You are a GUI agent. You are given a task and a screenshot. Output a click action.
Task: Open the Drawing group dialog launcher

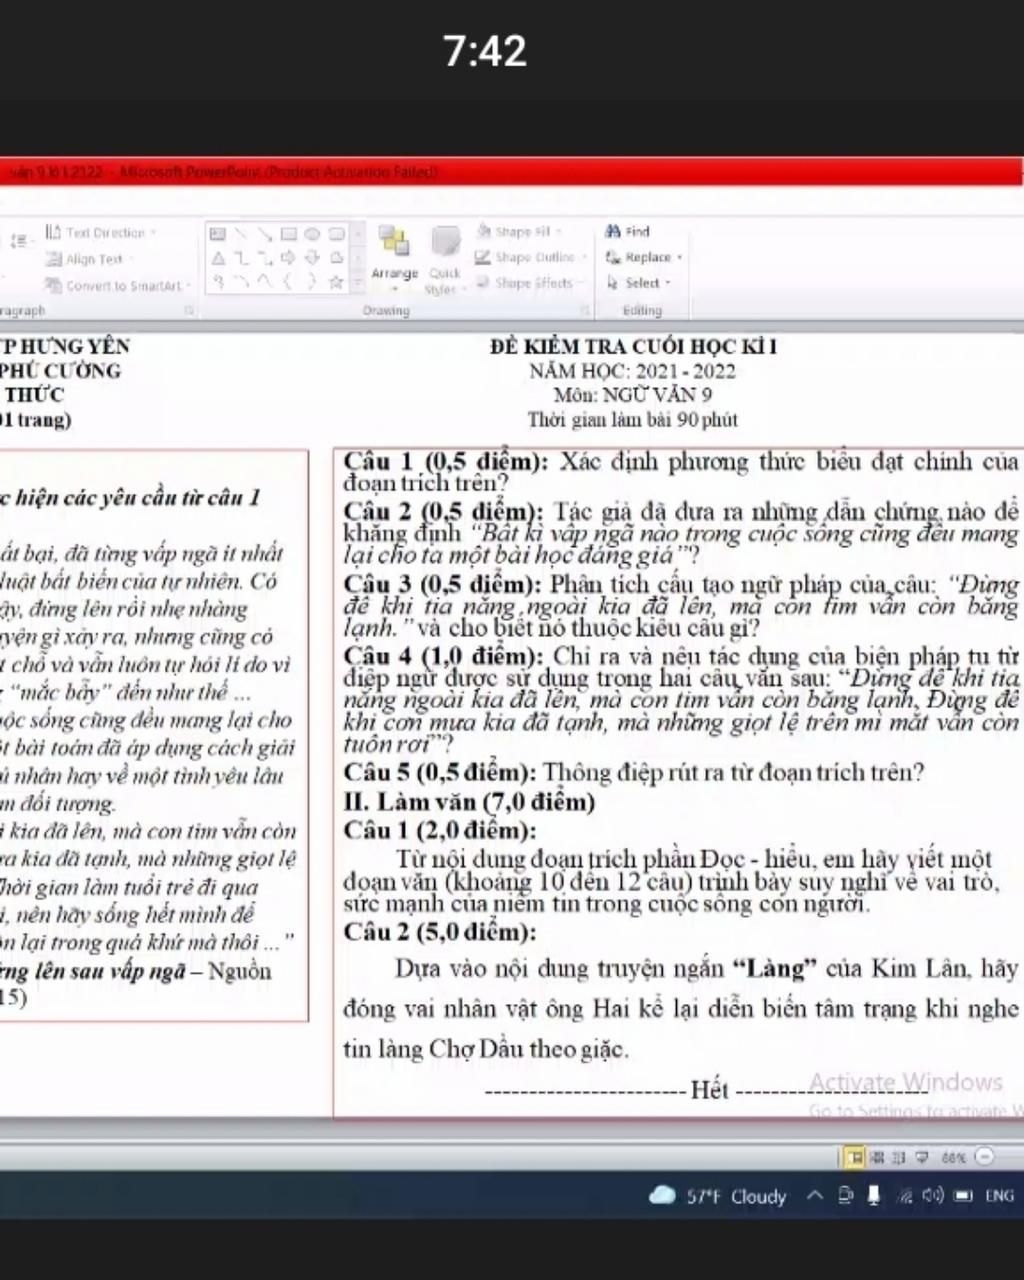tap(584, 311)
